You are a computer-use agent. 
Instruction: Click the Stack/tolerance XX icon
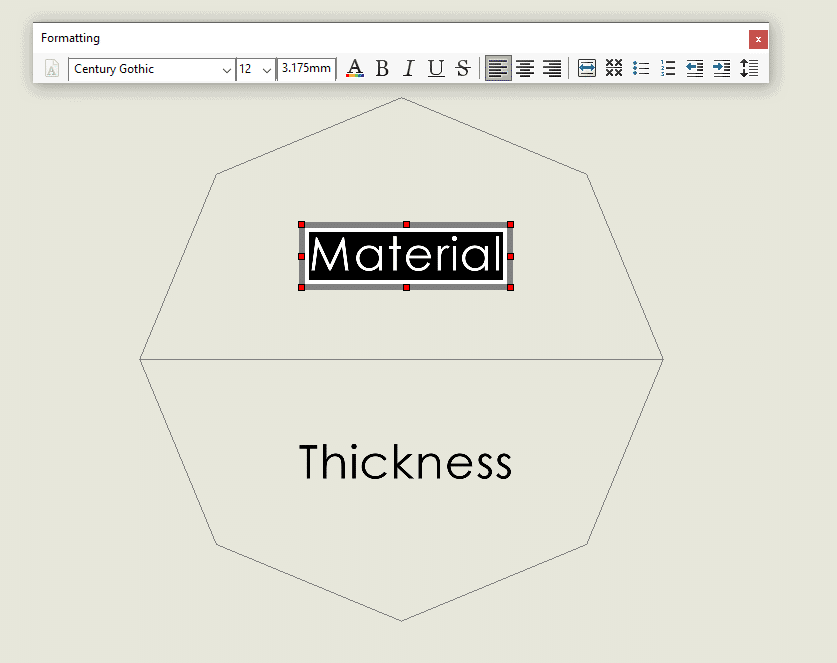[614, 68]
